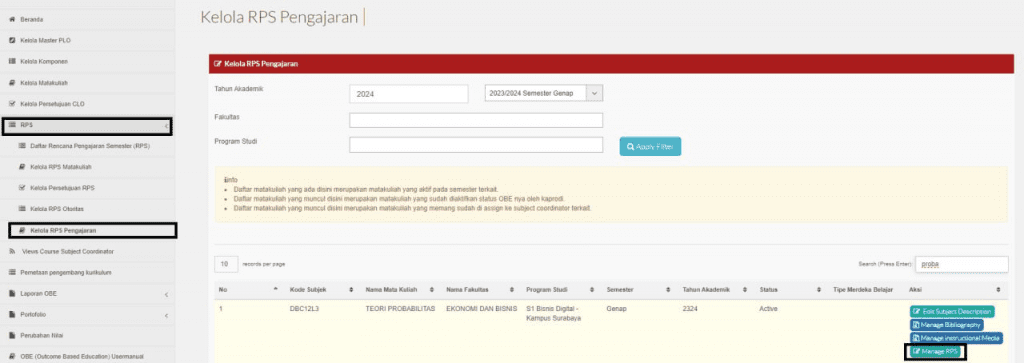Click the Beranda home icon

click(x=12, y=20)
